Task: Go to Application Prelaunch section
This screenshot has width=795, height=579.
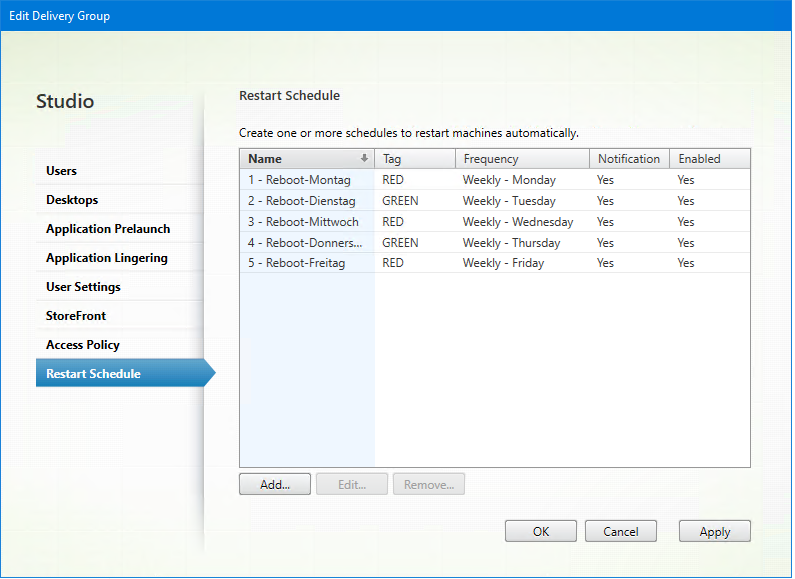Action: click(x=108, y=229)
